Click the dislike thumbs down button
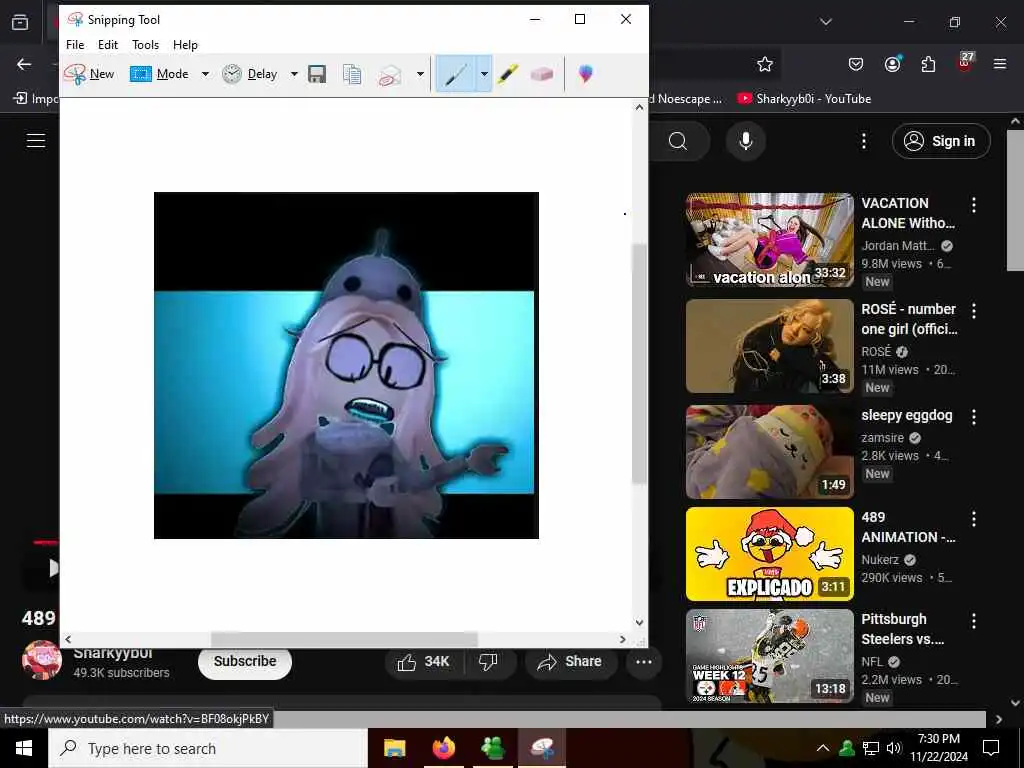 (489, 662)
